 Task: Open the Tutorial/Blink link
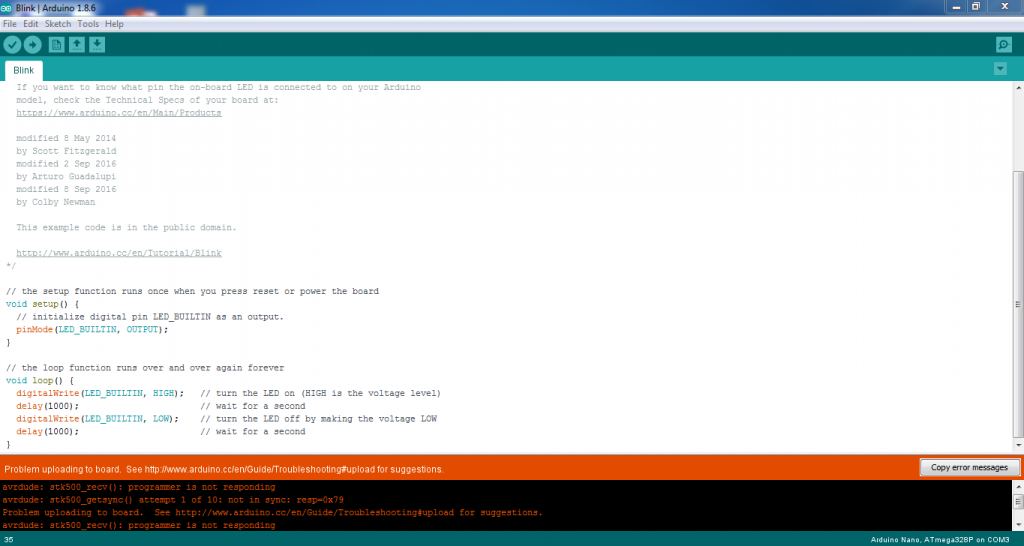click(x=119, y=253)
